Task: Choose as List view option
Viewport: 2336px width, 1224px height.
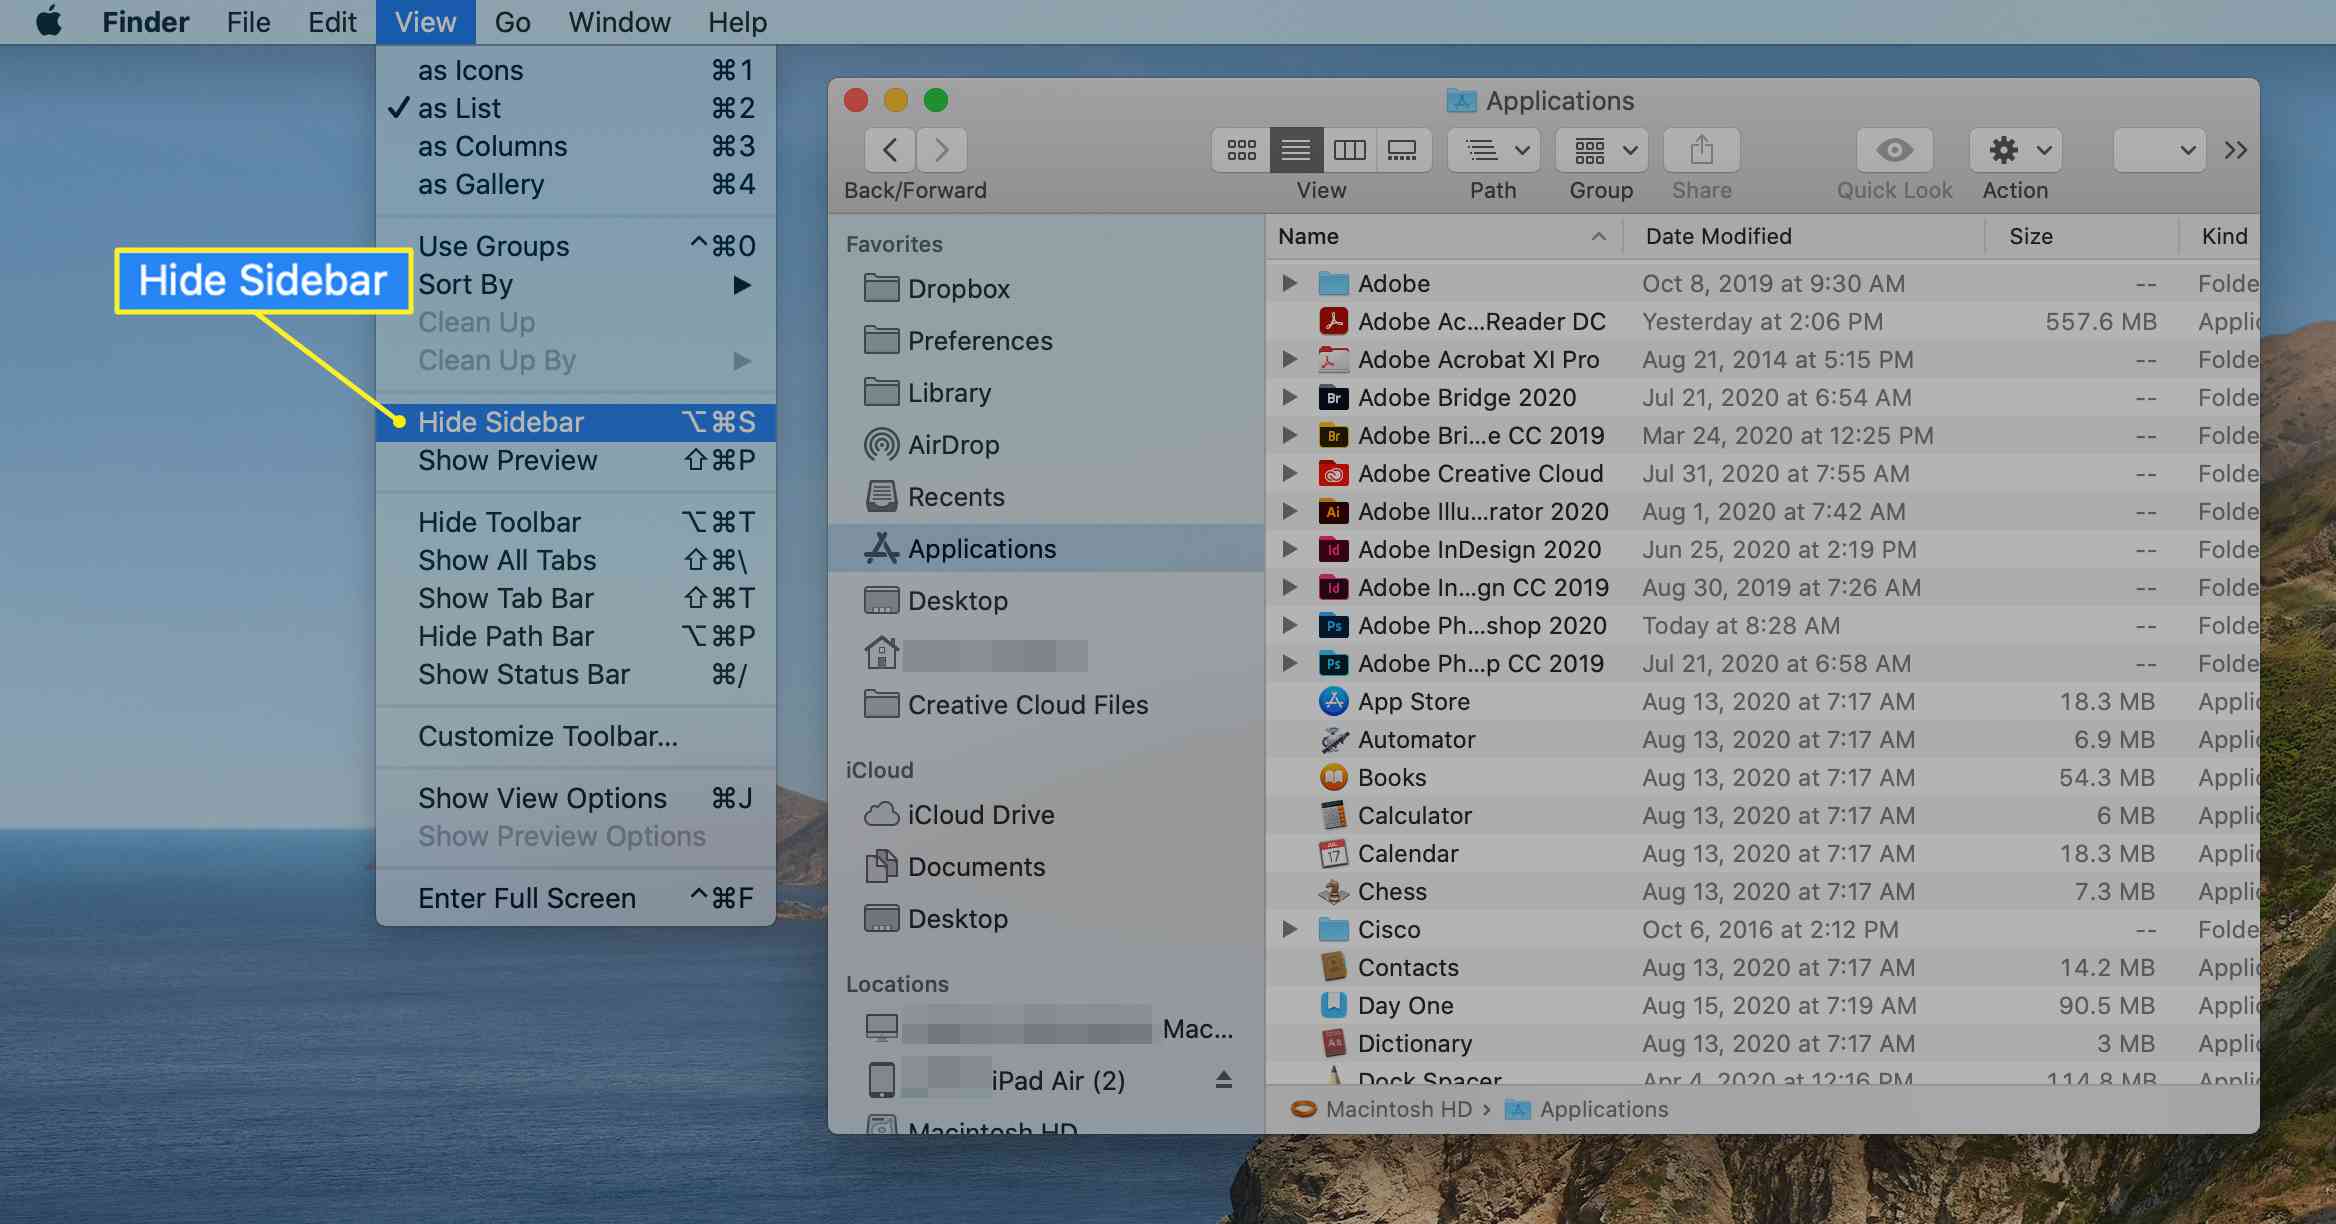Action: [x=576, y=108]
